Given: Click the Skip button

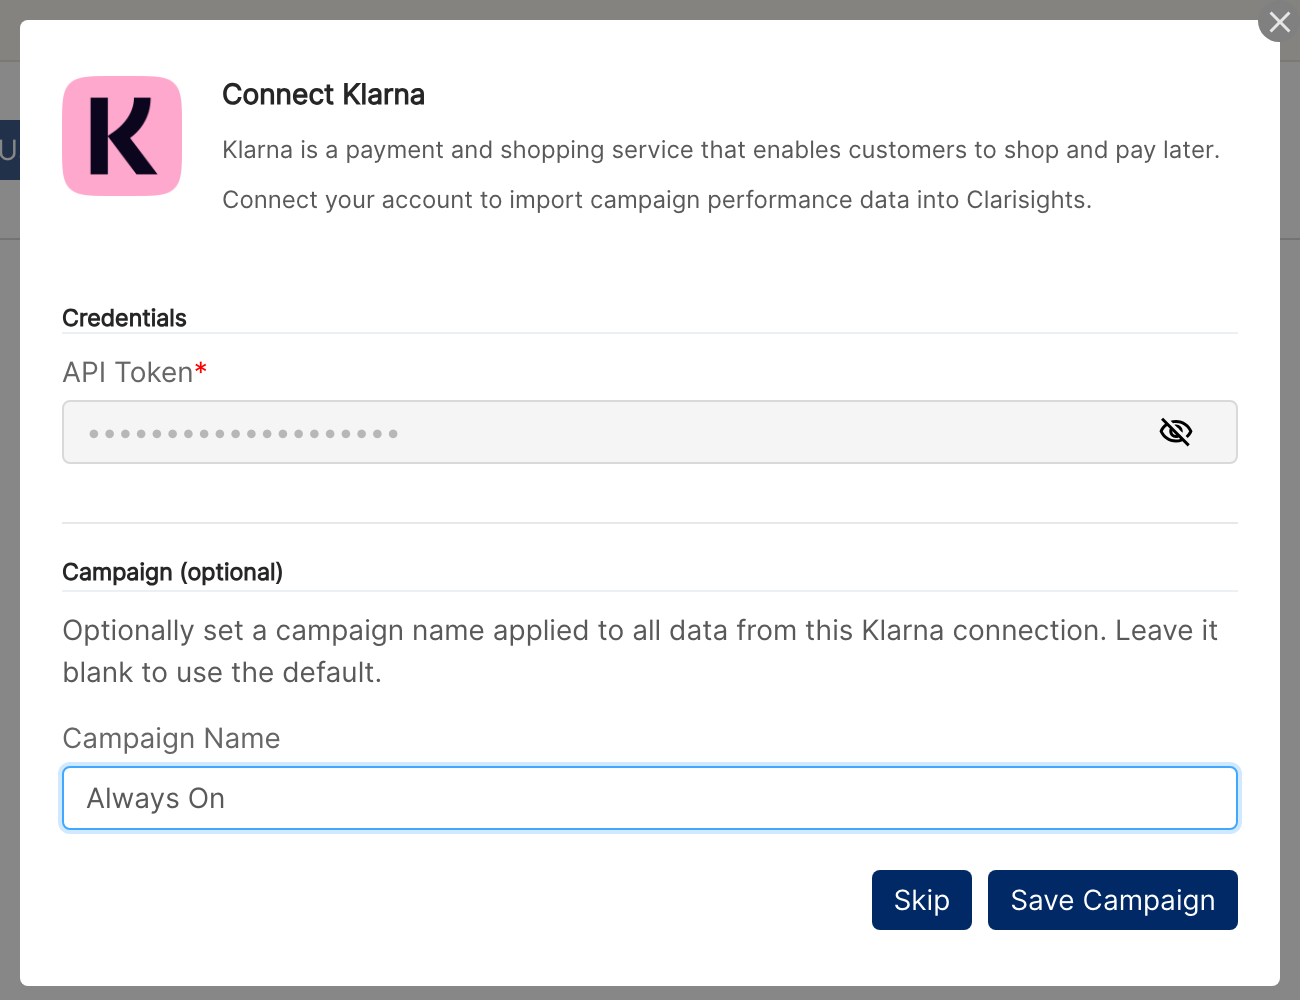Looking at the screenshot, I should point(922,900).
